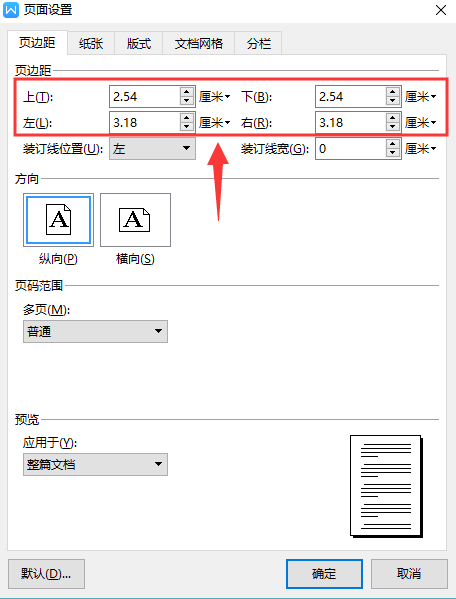Image resolution: width=456 pixels, height=599 pixels.
Task: Change top margin unit 厘米 dropdown
Action: [x=215, y=97]
